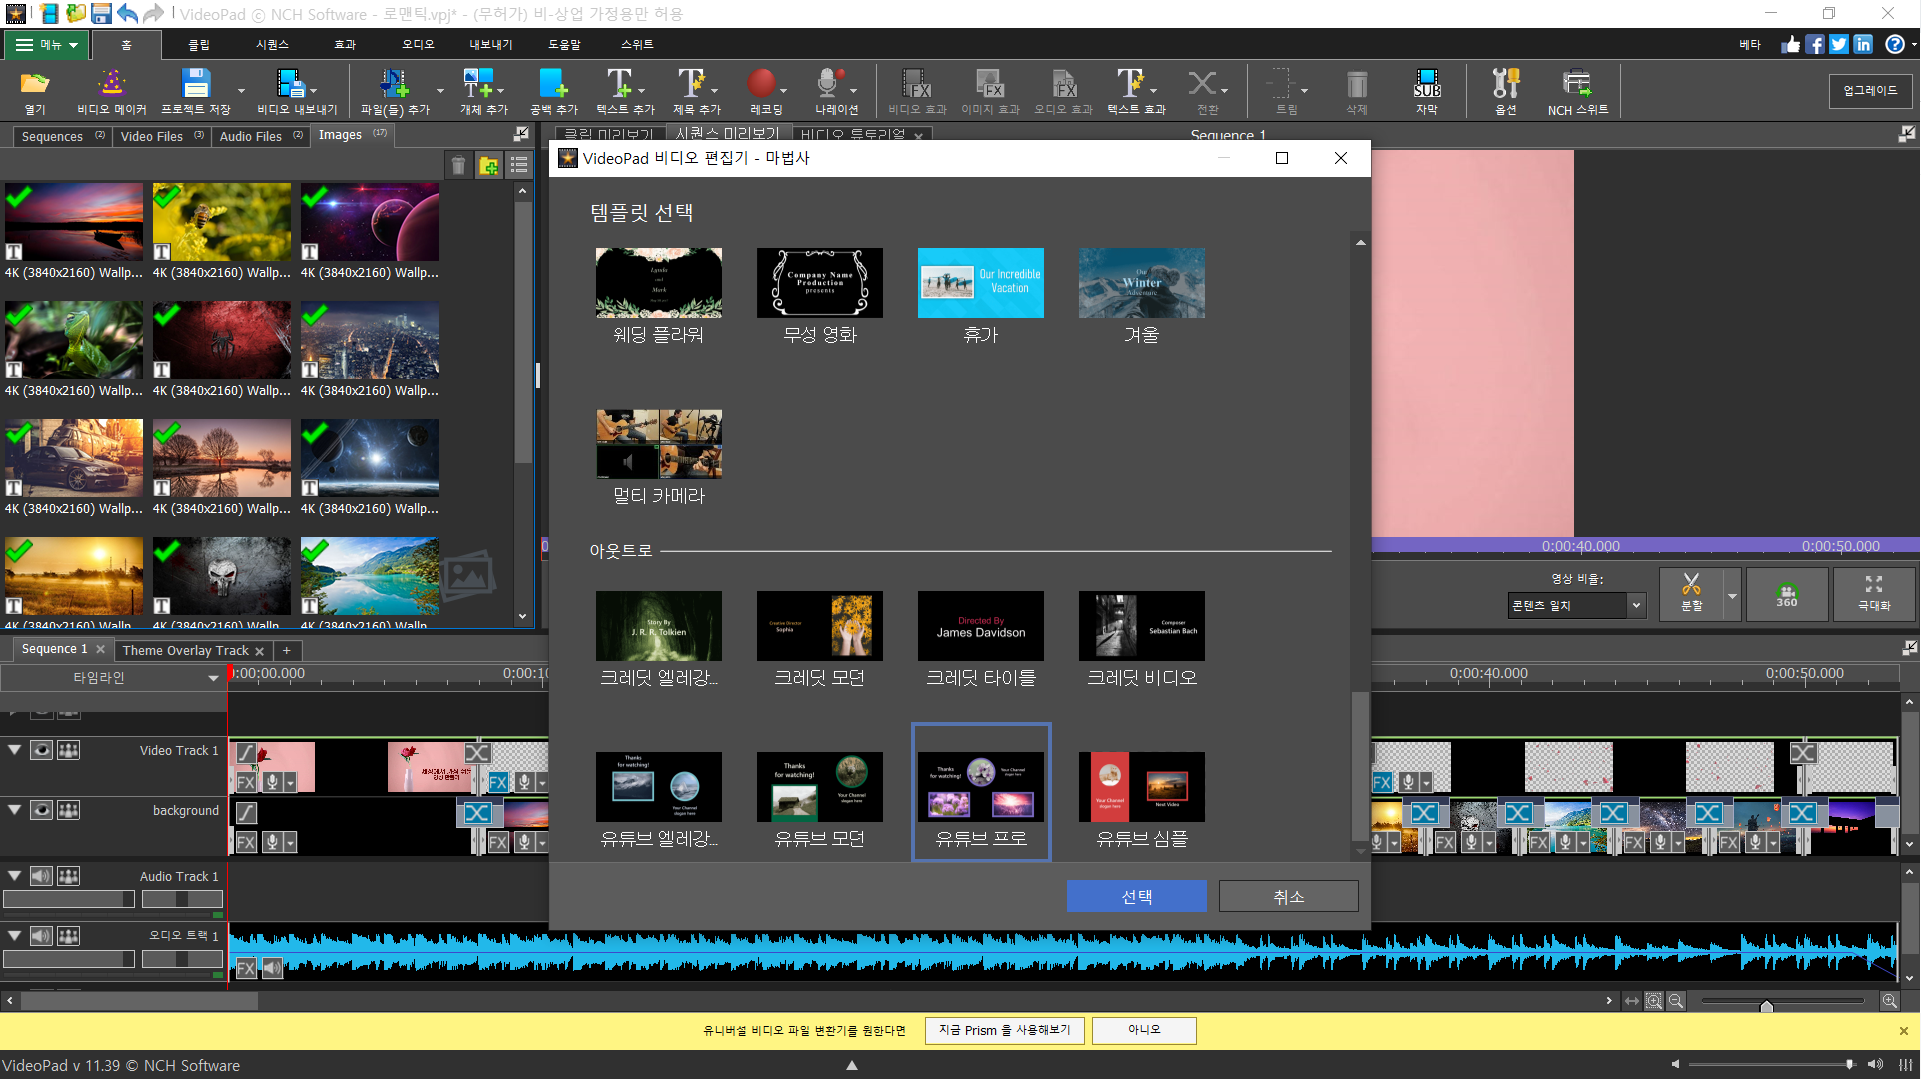Click the 프로젝트 저장 save icon
This screenshot has width=1921, height=1079.
(196, 92)
